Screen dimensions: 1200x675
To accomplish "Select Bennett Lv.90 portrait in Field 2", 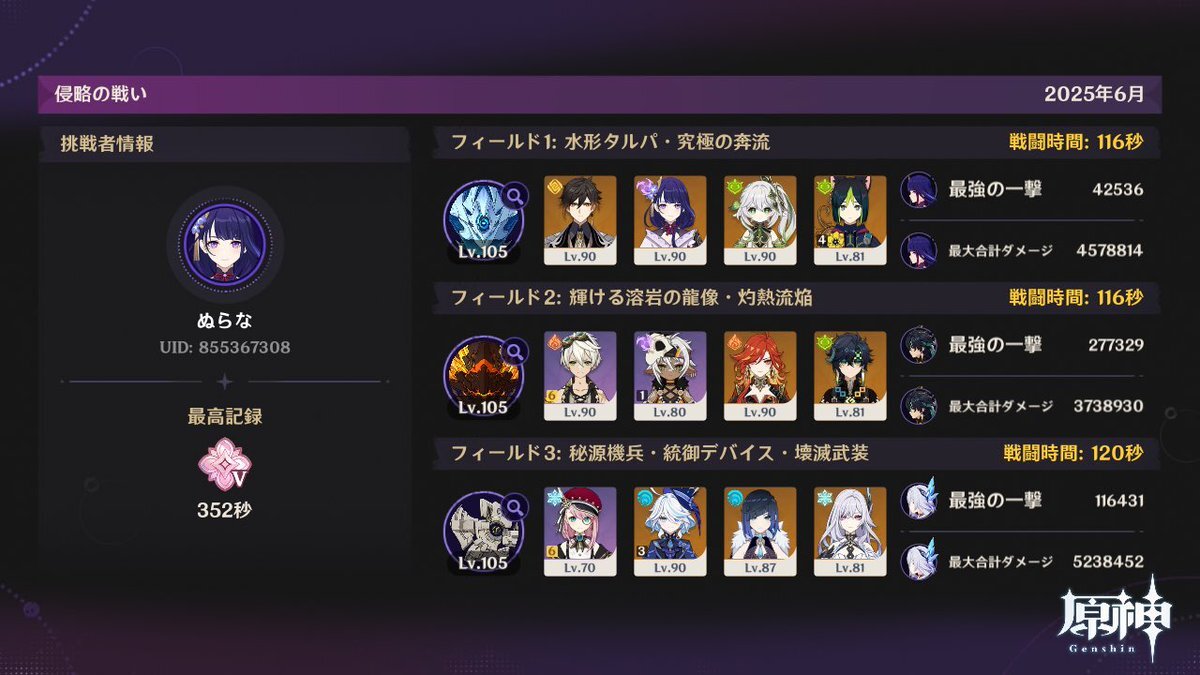I will click(580, 376).
